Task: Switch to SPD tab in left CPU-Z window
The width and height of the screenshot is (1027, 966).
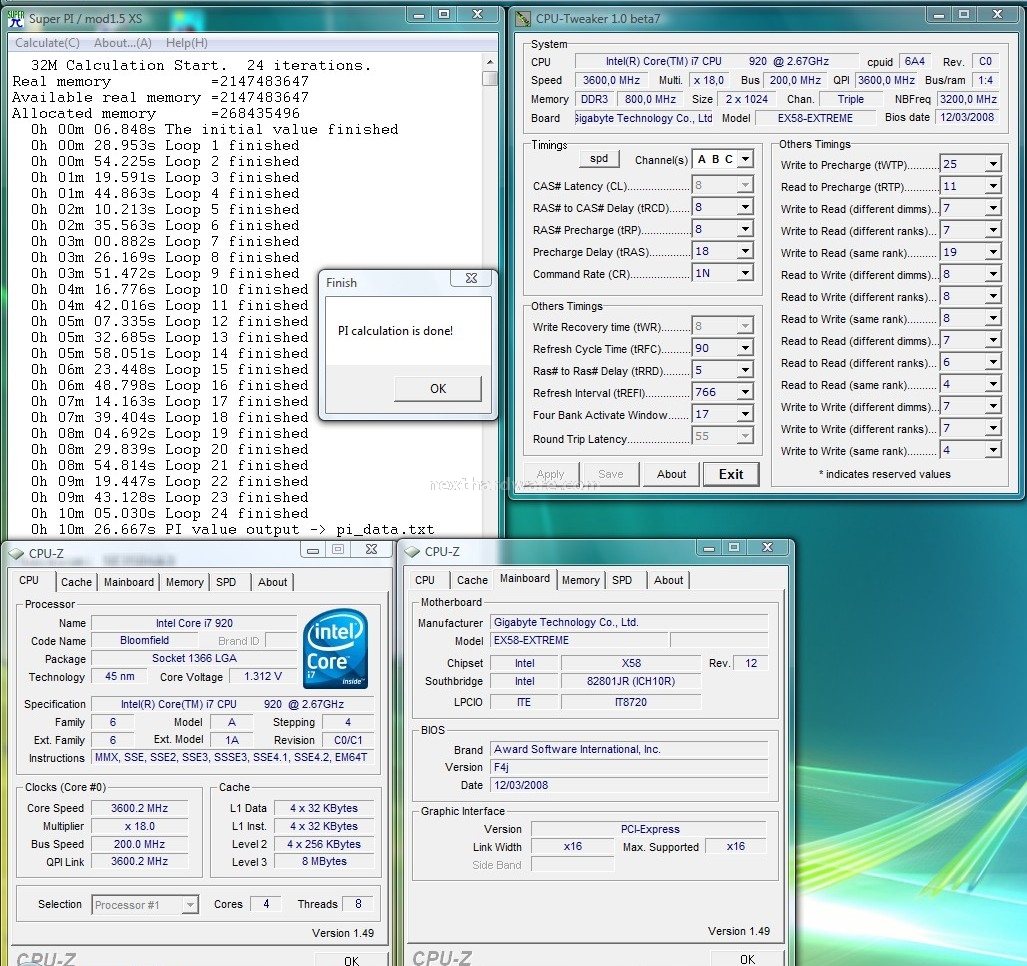Action: pyautogui.click(x=226, y=582)
